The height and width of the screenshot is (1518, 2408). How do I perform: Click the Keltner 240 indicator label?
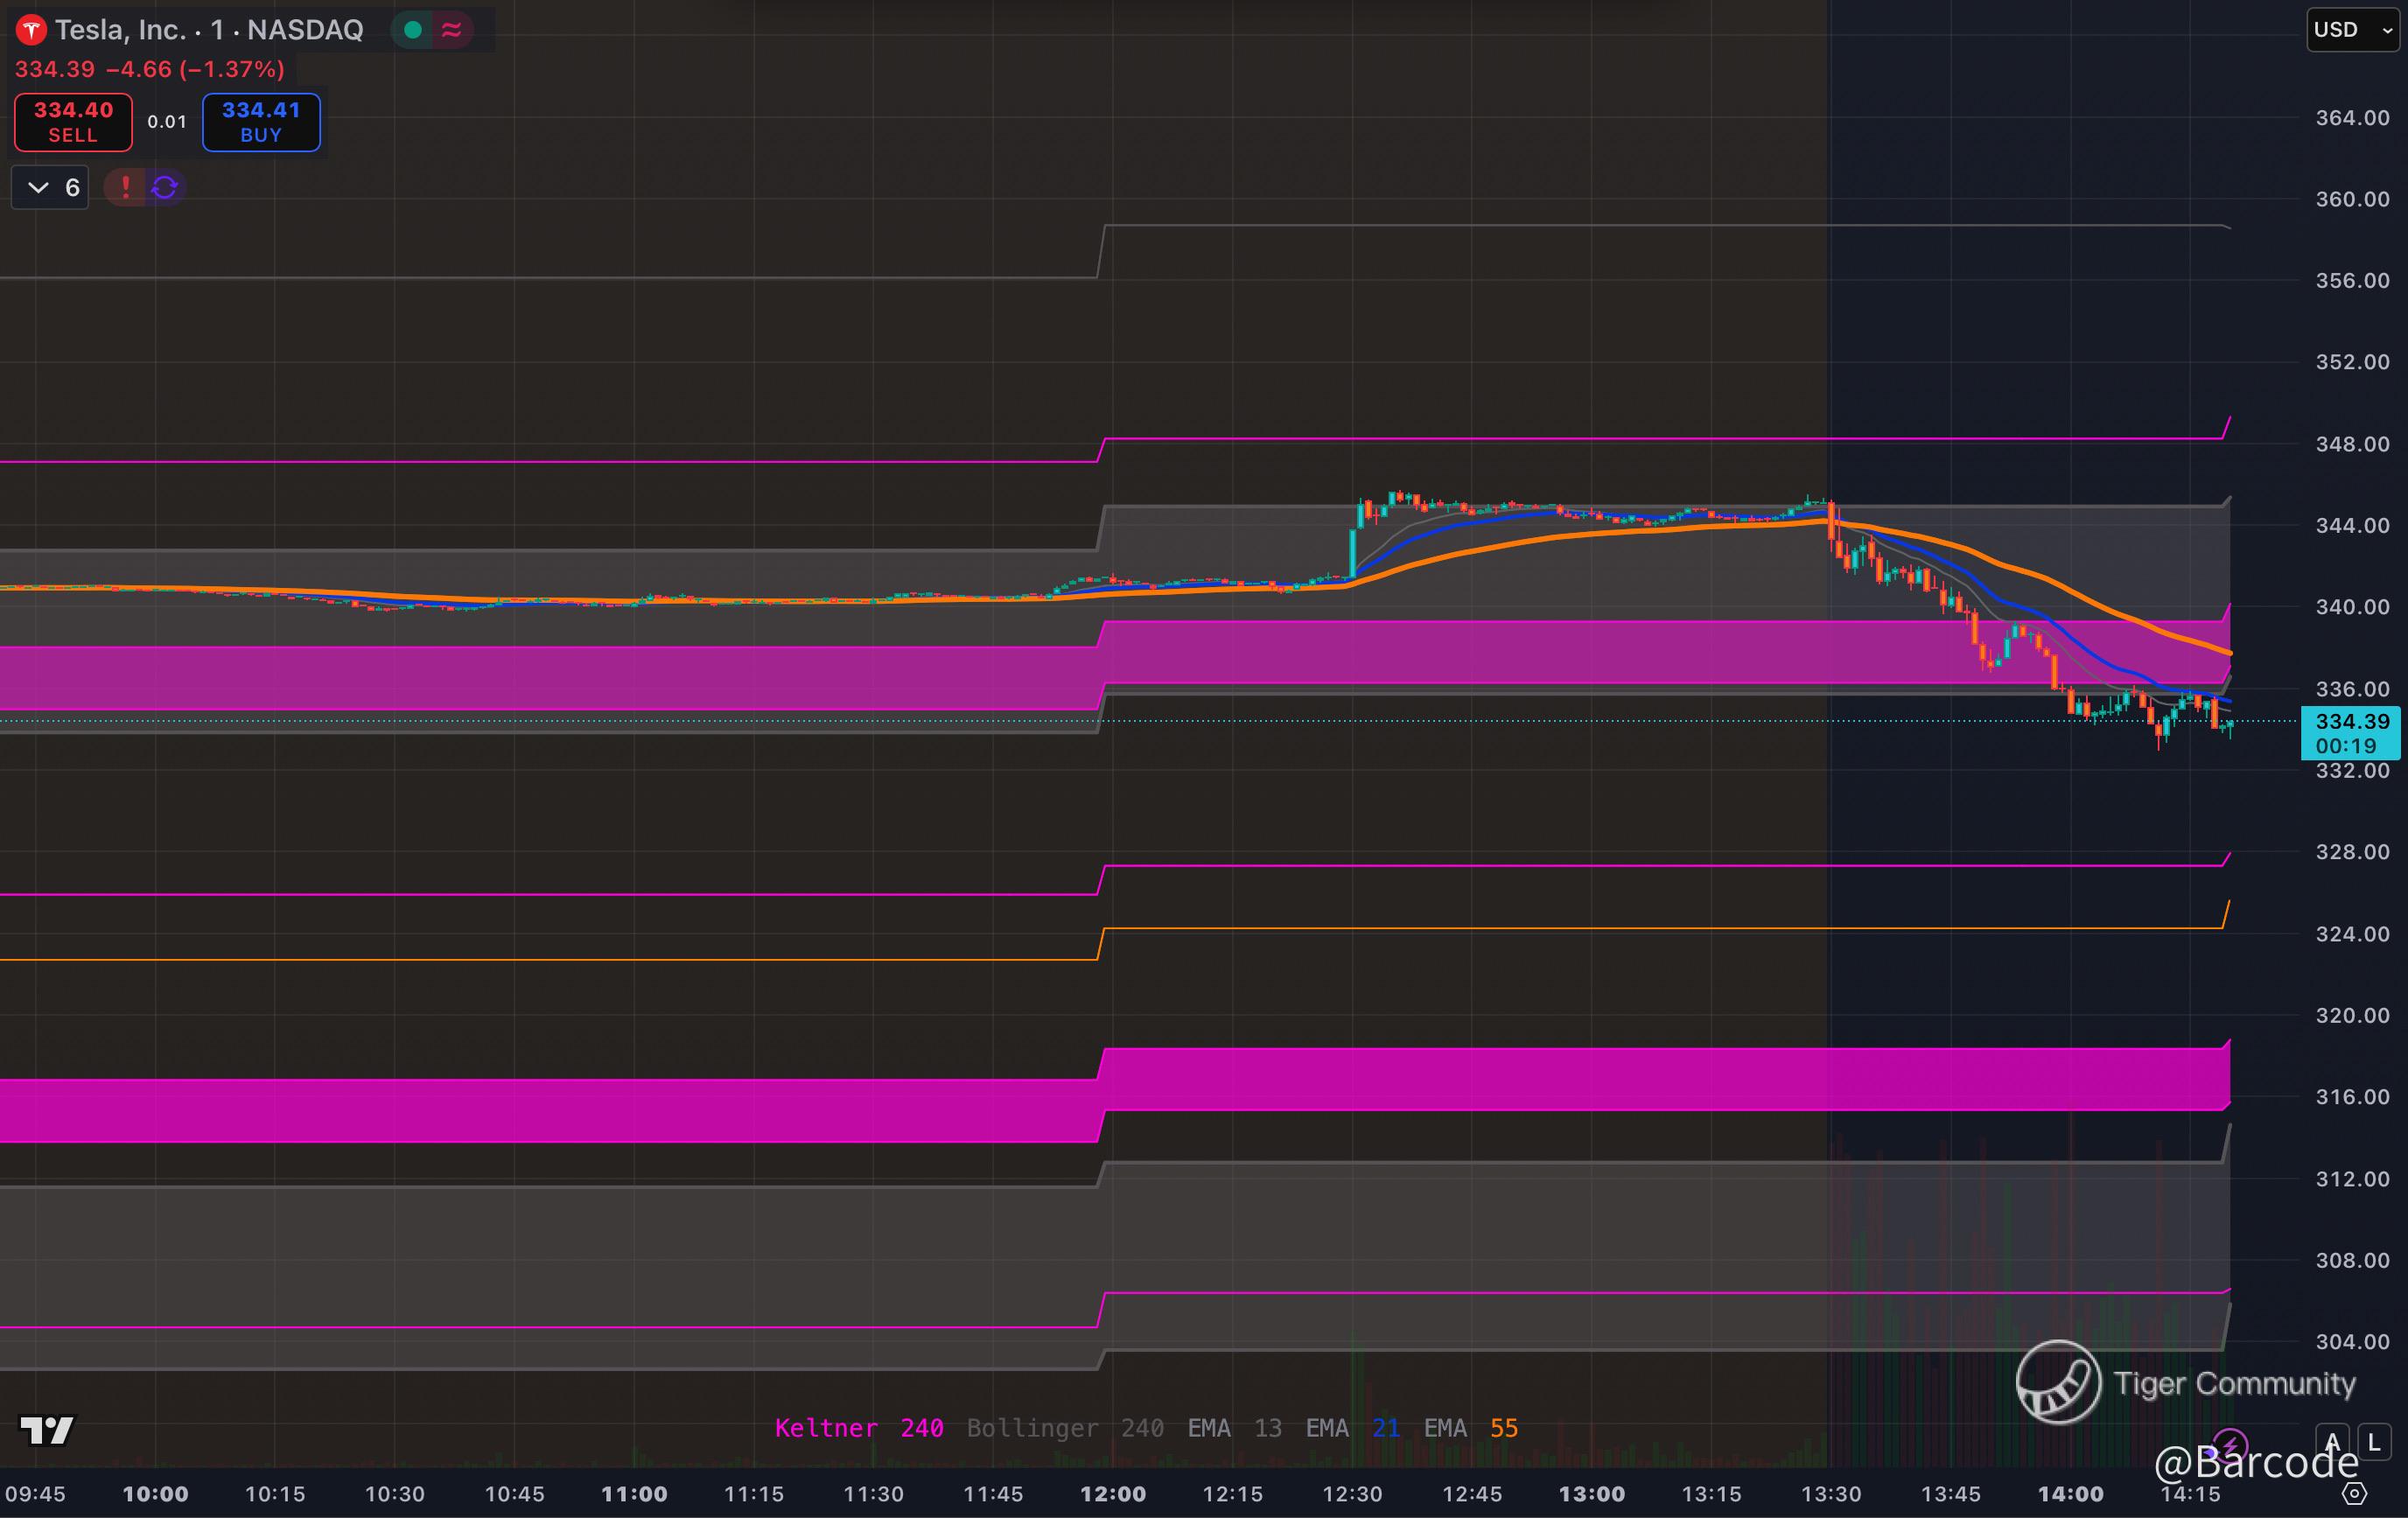[858, 1428]
